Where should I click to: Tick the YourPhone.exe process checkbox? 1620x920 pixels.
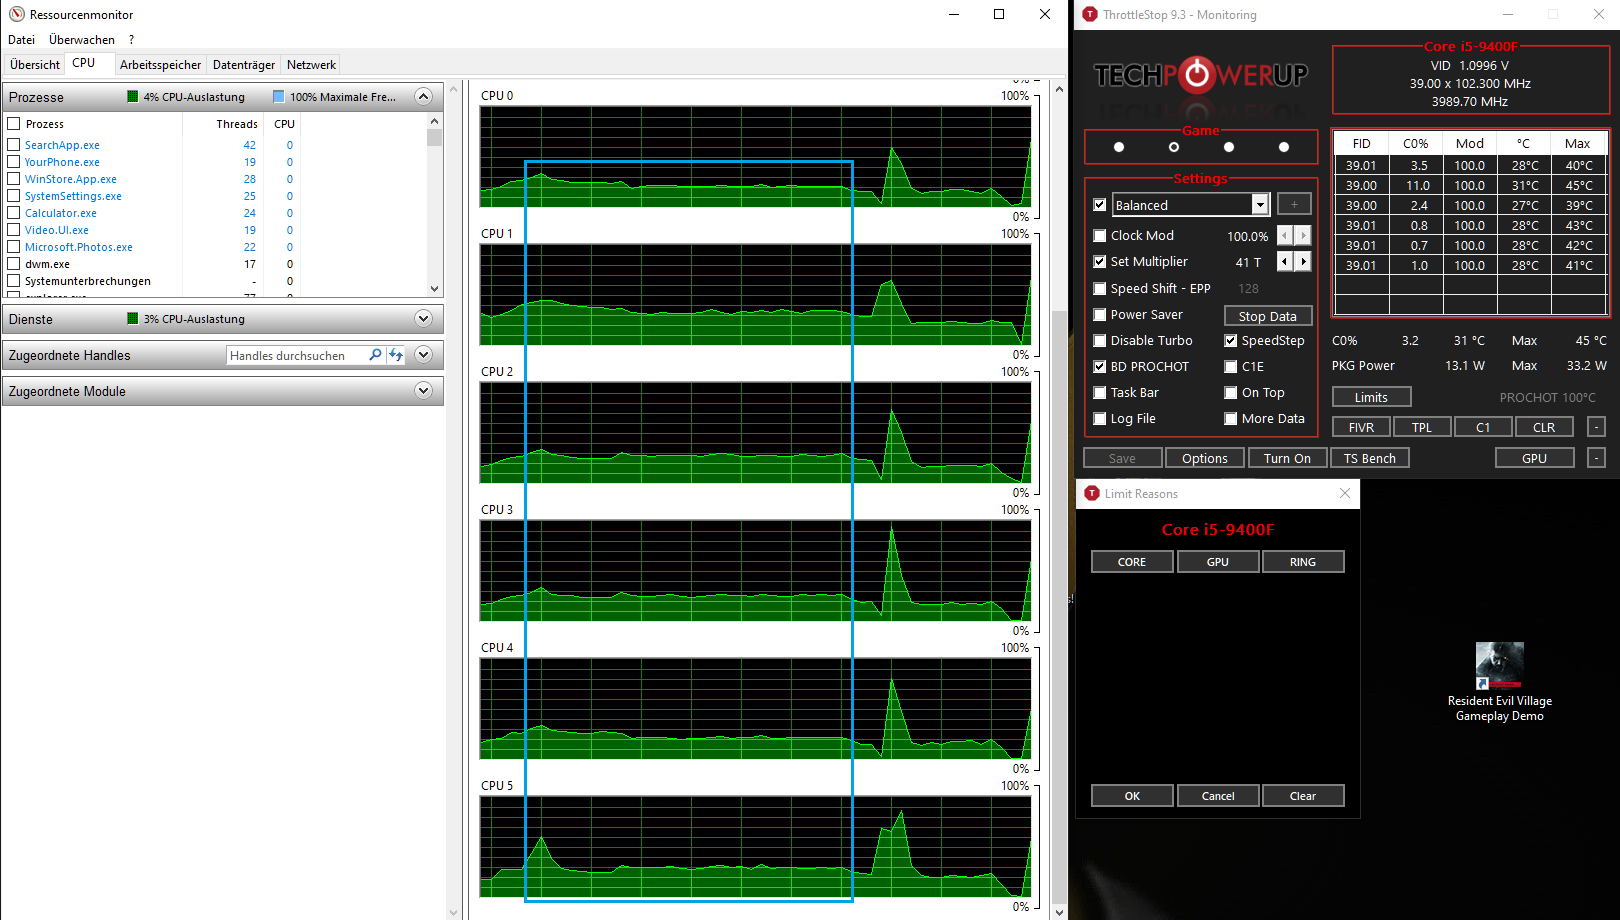[14, 162]
